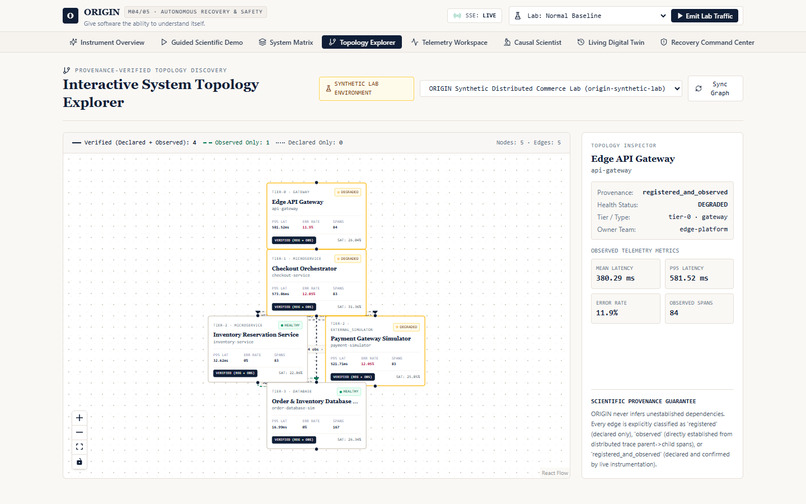The width and height of the screenshot is (806, 504).
Task: Fit the graph to view
Action: click(x=79, y=447)
